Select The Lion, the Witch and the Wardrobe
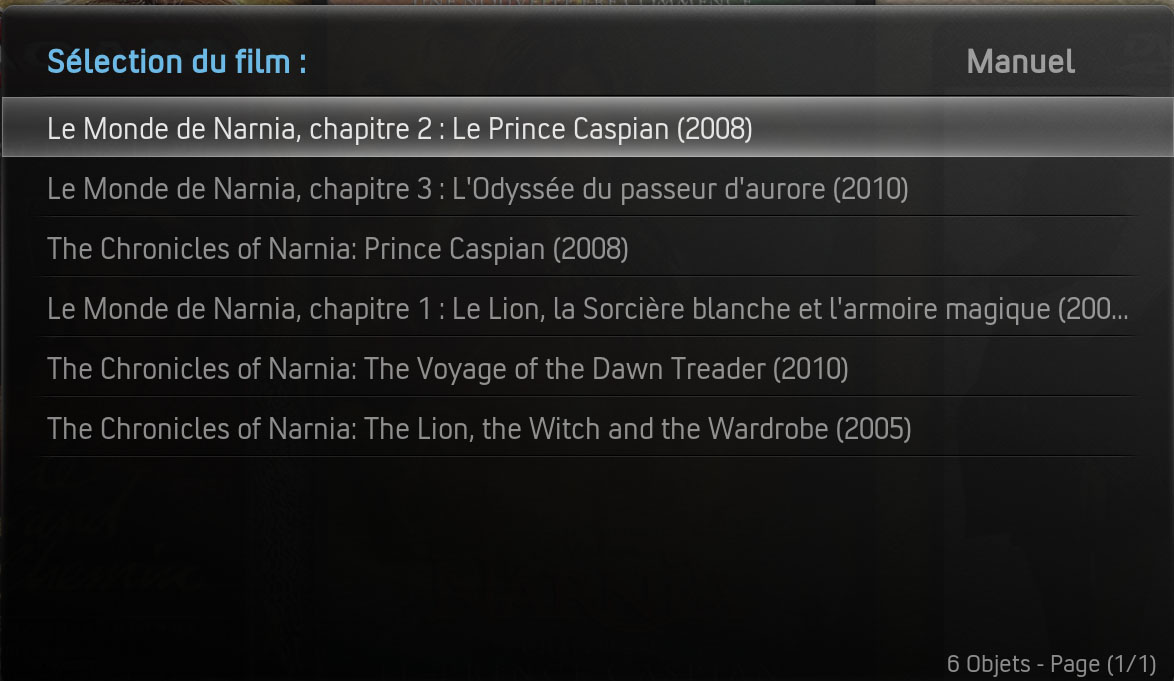 (479, 429)
